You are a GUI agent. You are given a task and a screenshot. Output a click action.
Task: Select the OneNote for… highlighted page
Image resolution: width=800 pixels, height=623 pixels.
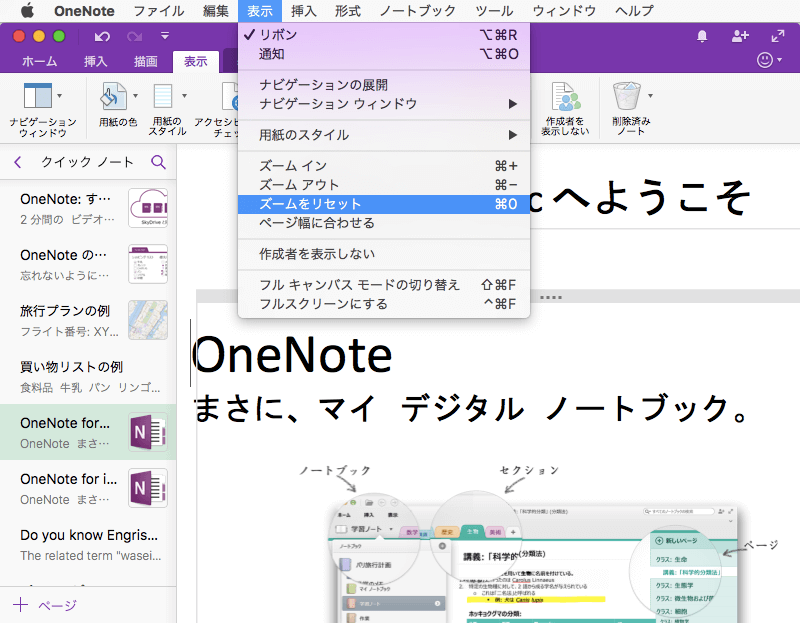coord(88,433)
